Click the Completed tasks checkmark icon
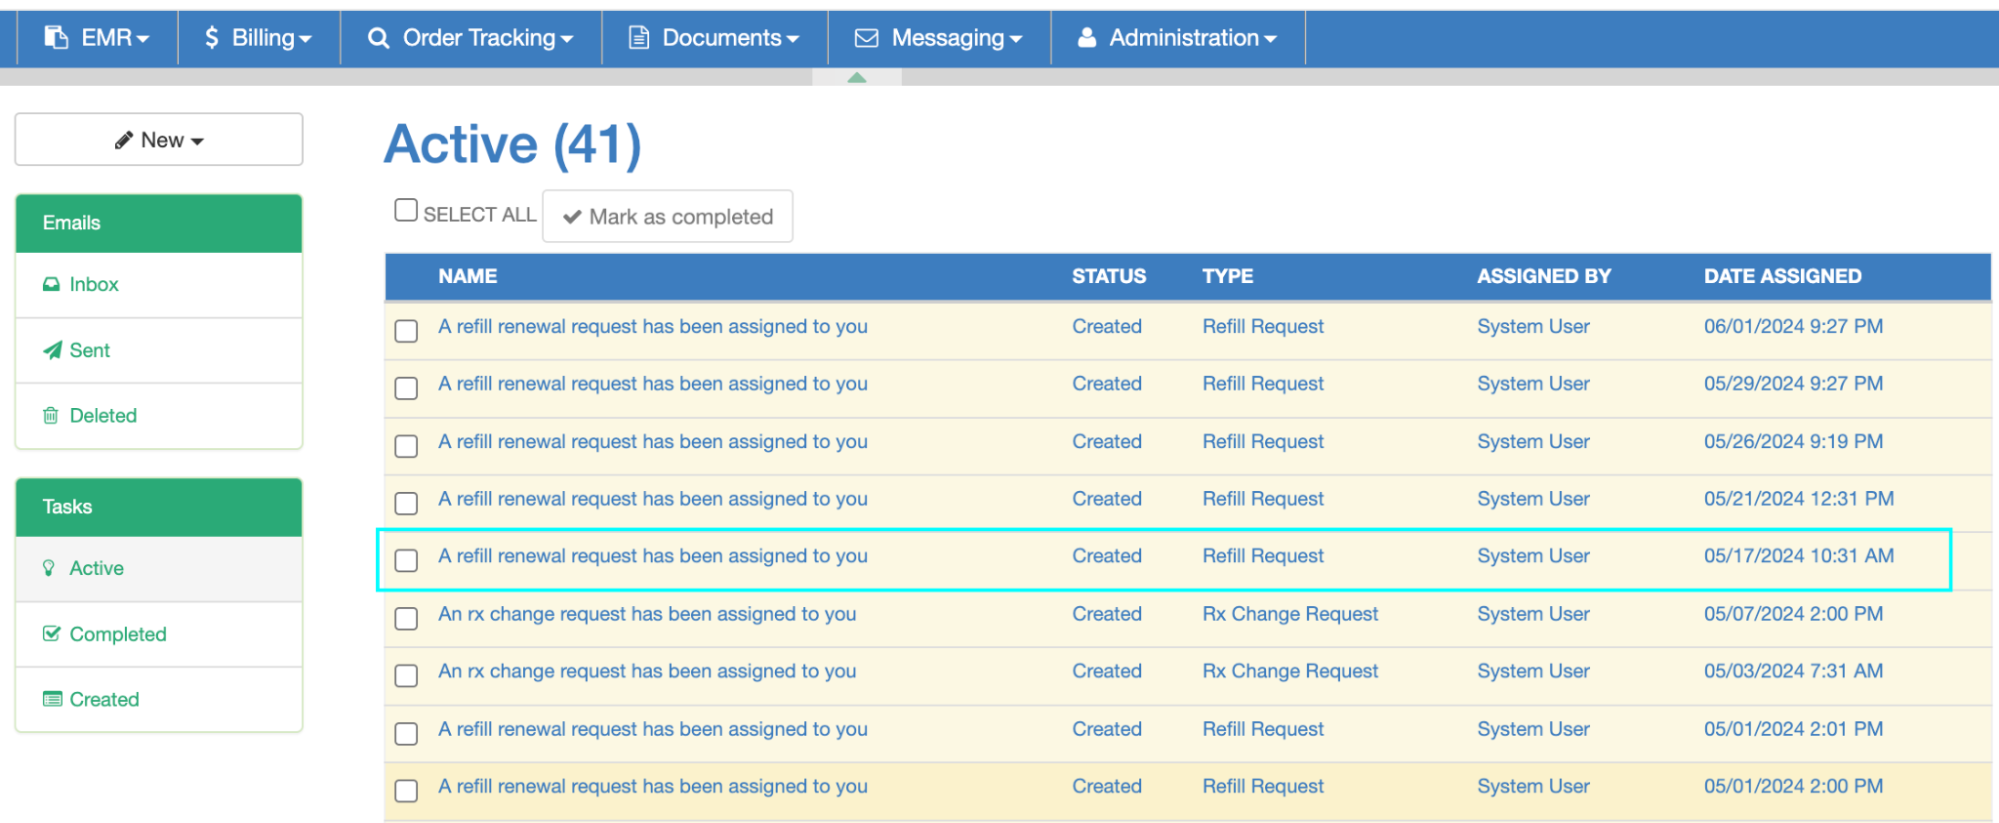1999x823 pixels. [51, 634]
